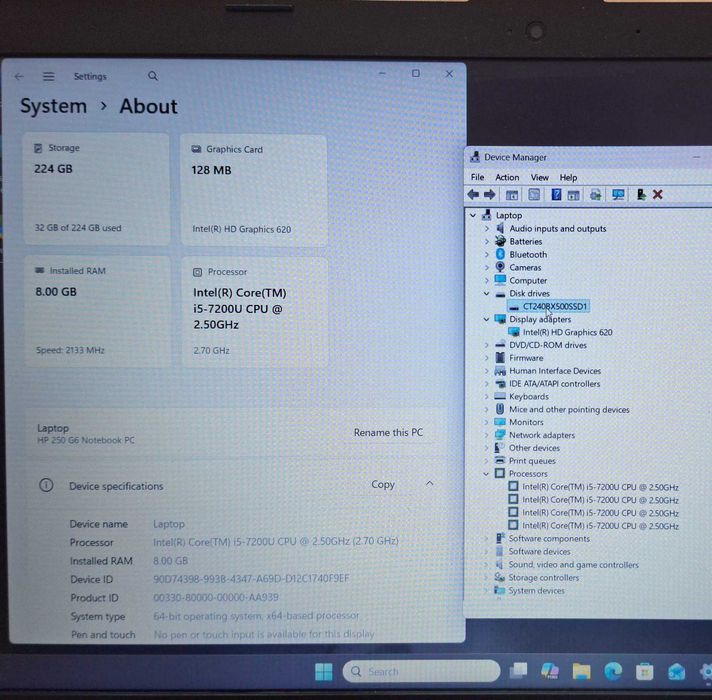Open the Copilot icon on taskbar
Image resolution: width=712 pixels, height=700 pixels.
(550, 671)
